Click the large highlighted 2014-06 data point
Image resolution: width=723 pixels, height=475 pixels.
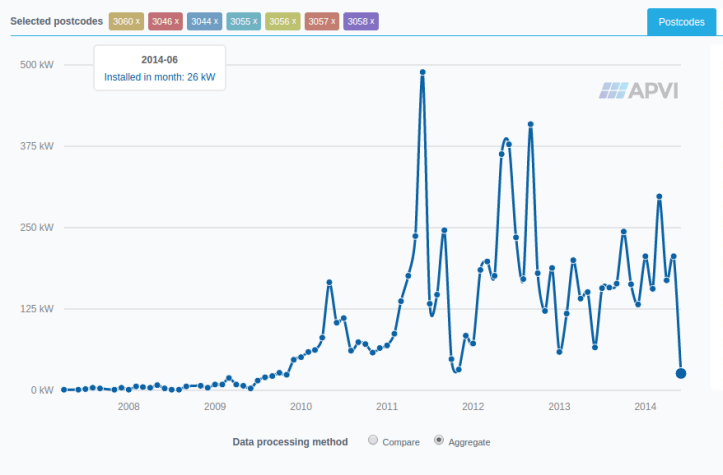(681, 373)
